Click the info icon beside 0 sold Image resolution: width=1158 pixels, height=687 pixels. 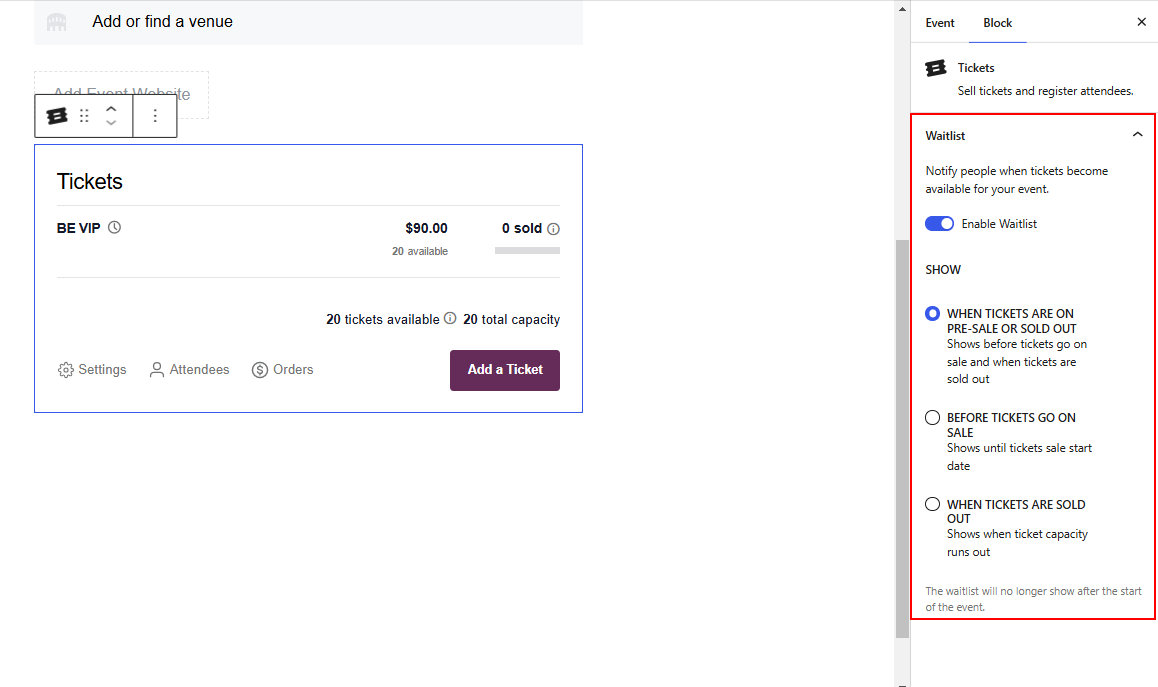554,228
